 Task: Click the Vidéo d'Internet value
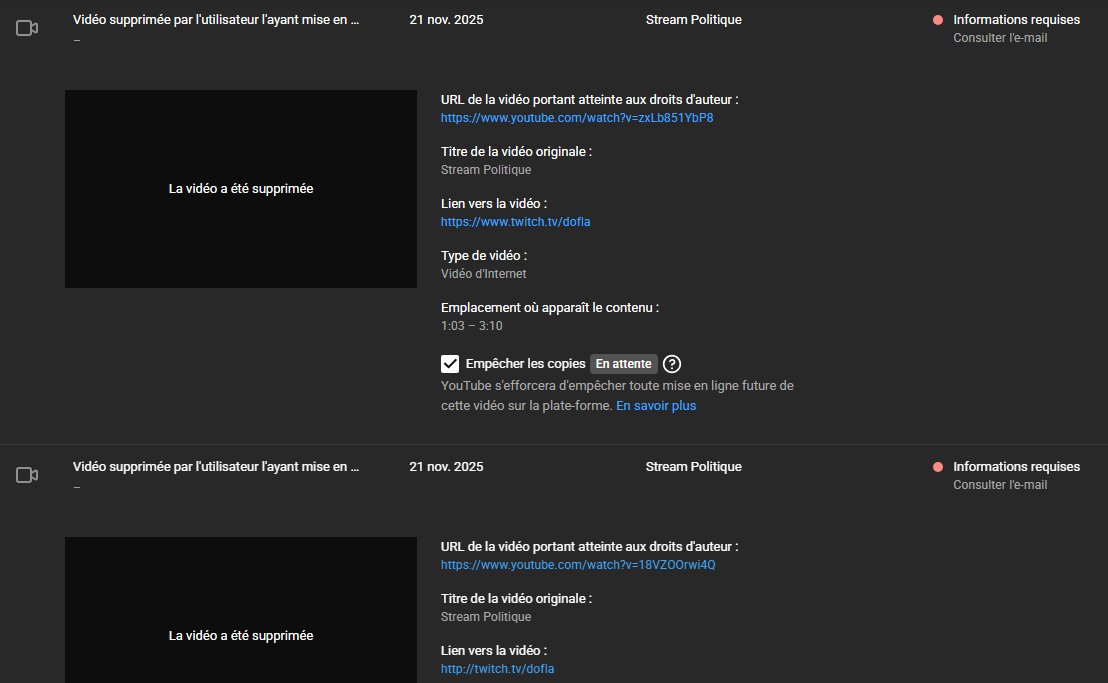[x=483, y=274]
